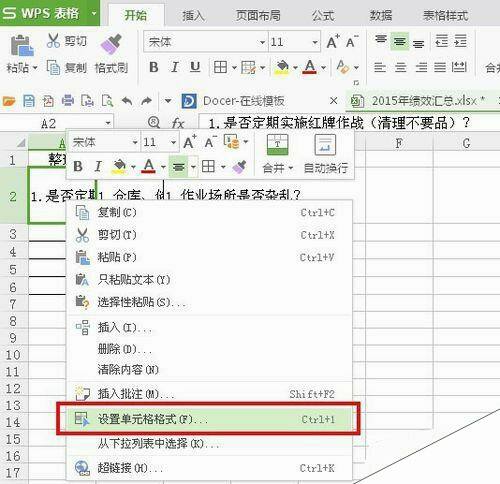
Task: Align text to top in the ribbon
Action: [x=380, y=40]
